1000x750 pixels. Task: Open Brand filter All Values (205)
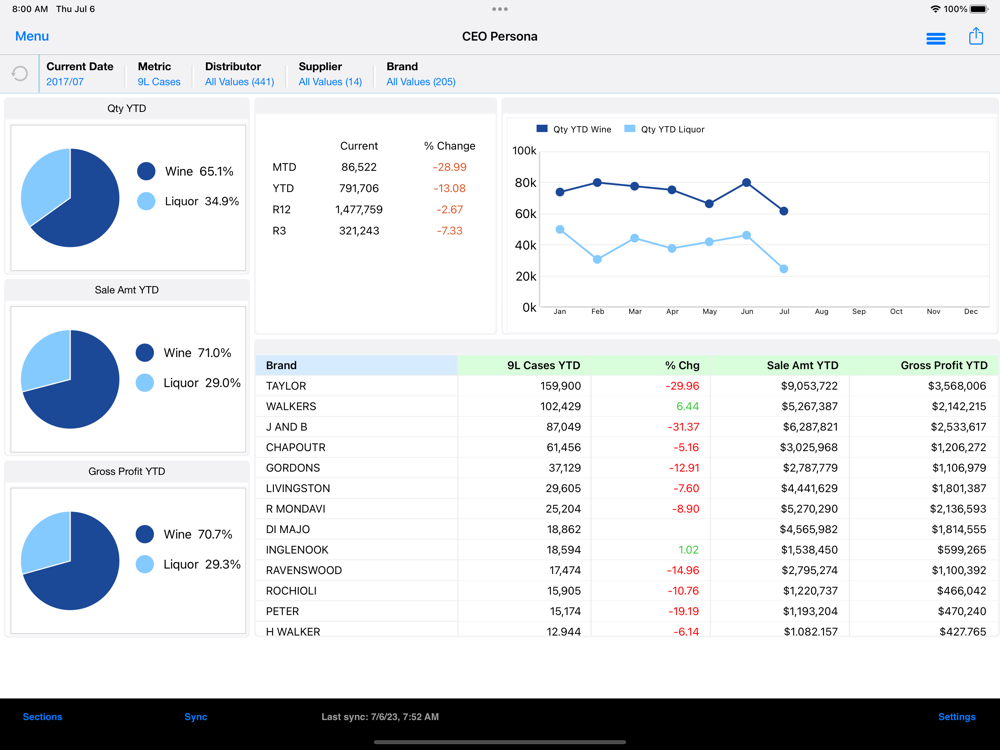coord(420,82)
